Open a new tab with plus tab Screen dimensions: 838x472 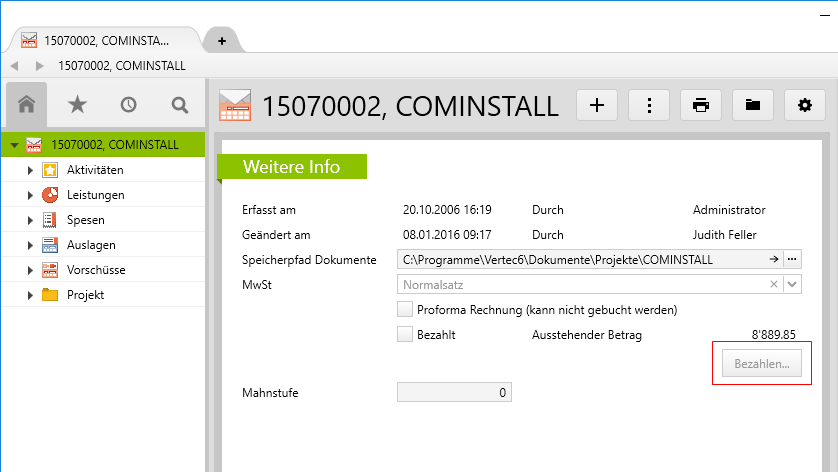(222, 40)
